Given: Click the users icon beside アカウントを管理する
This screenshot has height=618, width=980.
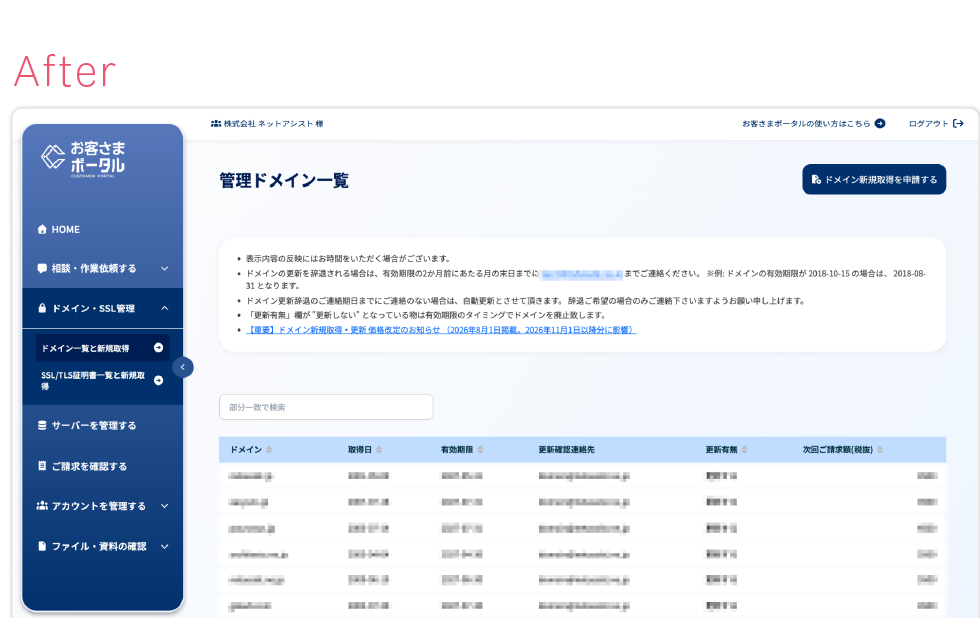Looking at the screenshot, I should (42, 506).
